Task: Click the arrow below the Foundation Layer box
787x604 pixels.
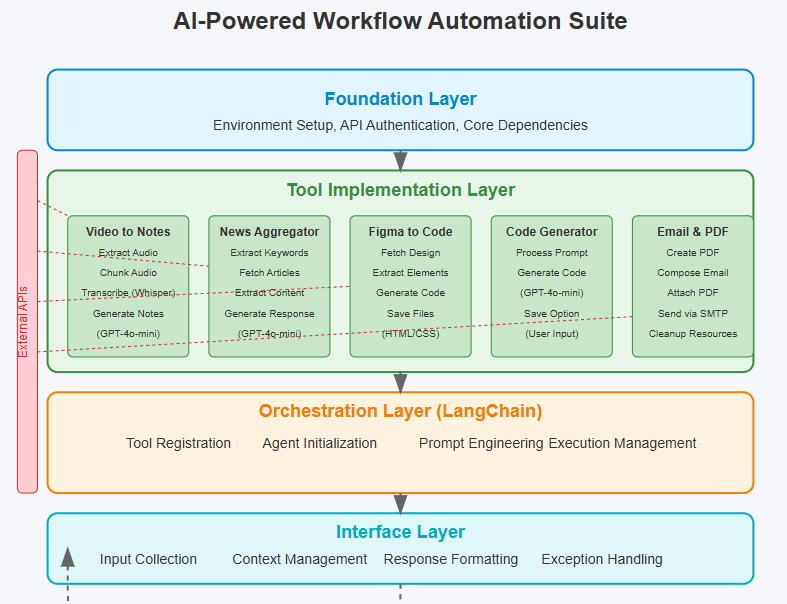Action: pos(400,160)
